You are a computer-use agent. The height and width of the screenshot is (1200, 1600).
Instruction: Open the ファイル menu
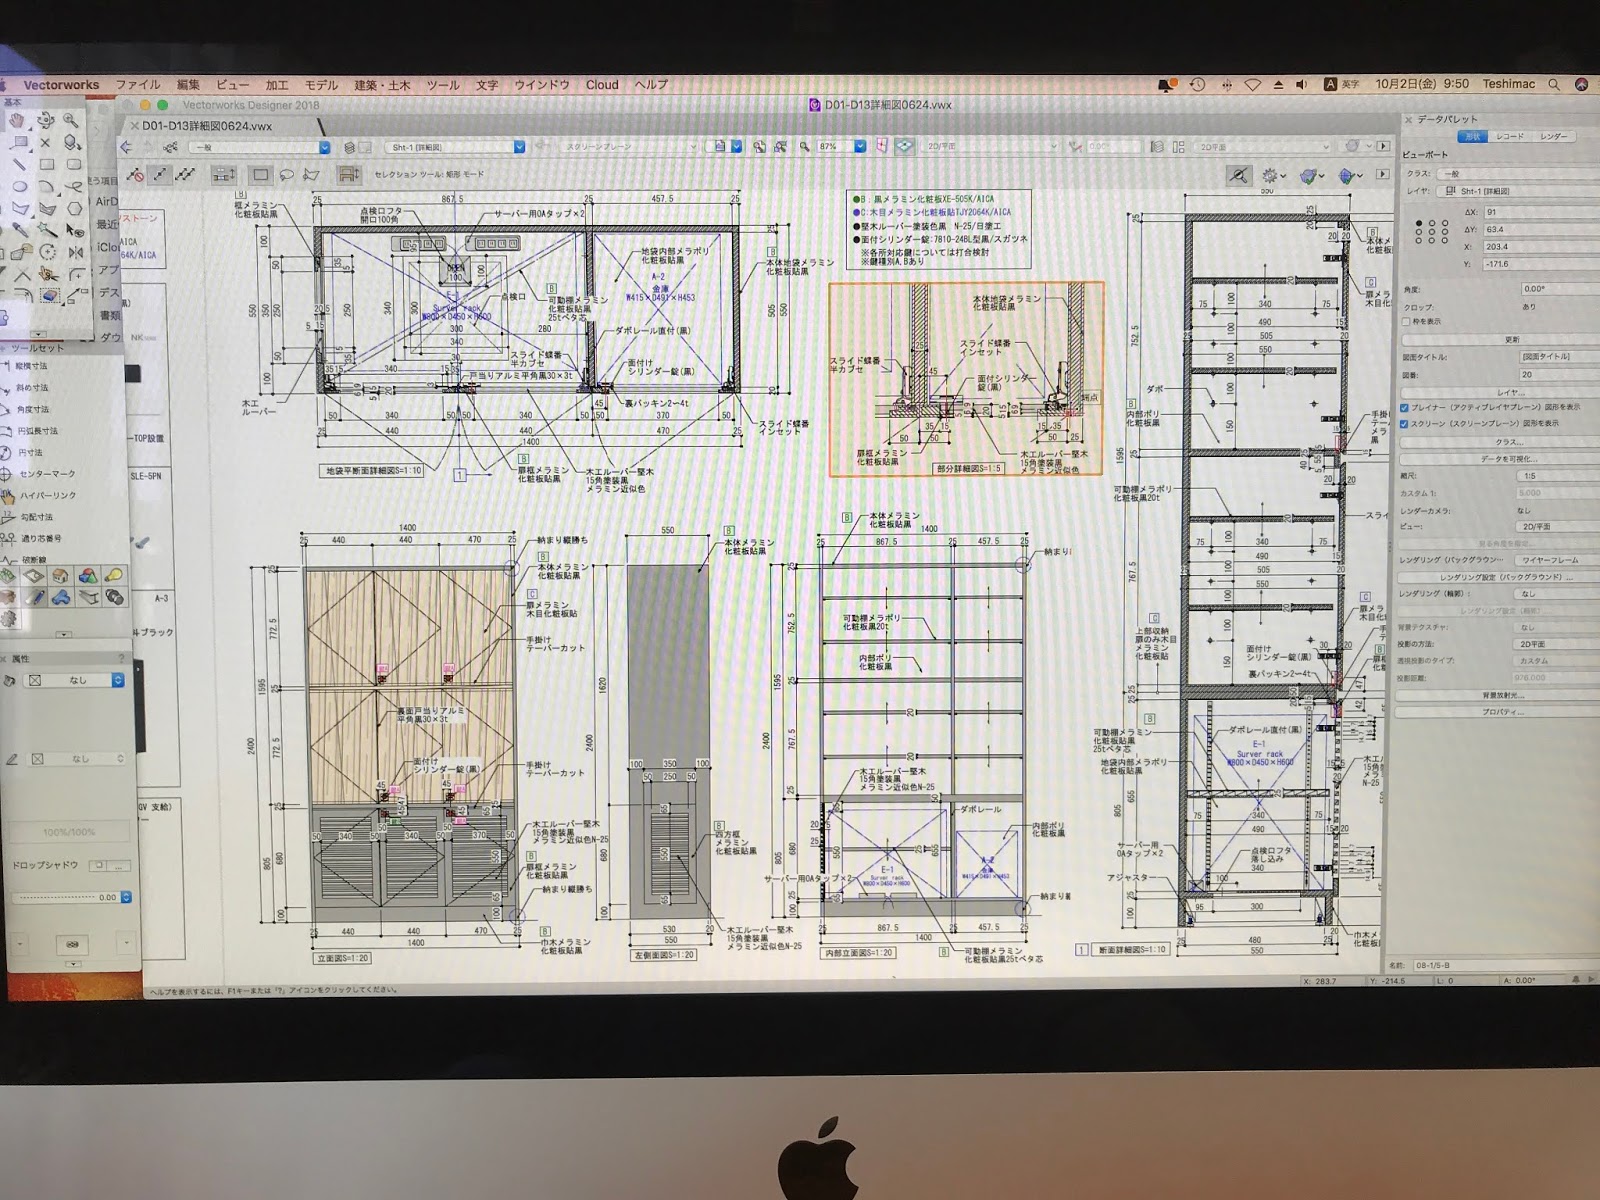138,85
